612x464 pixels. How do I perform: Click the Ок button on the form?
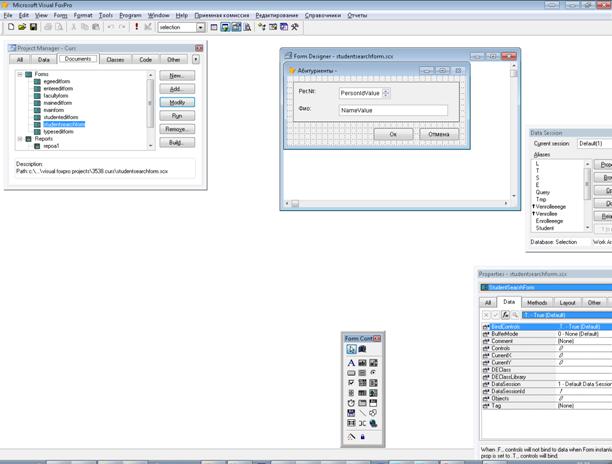[393, 134]
